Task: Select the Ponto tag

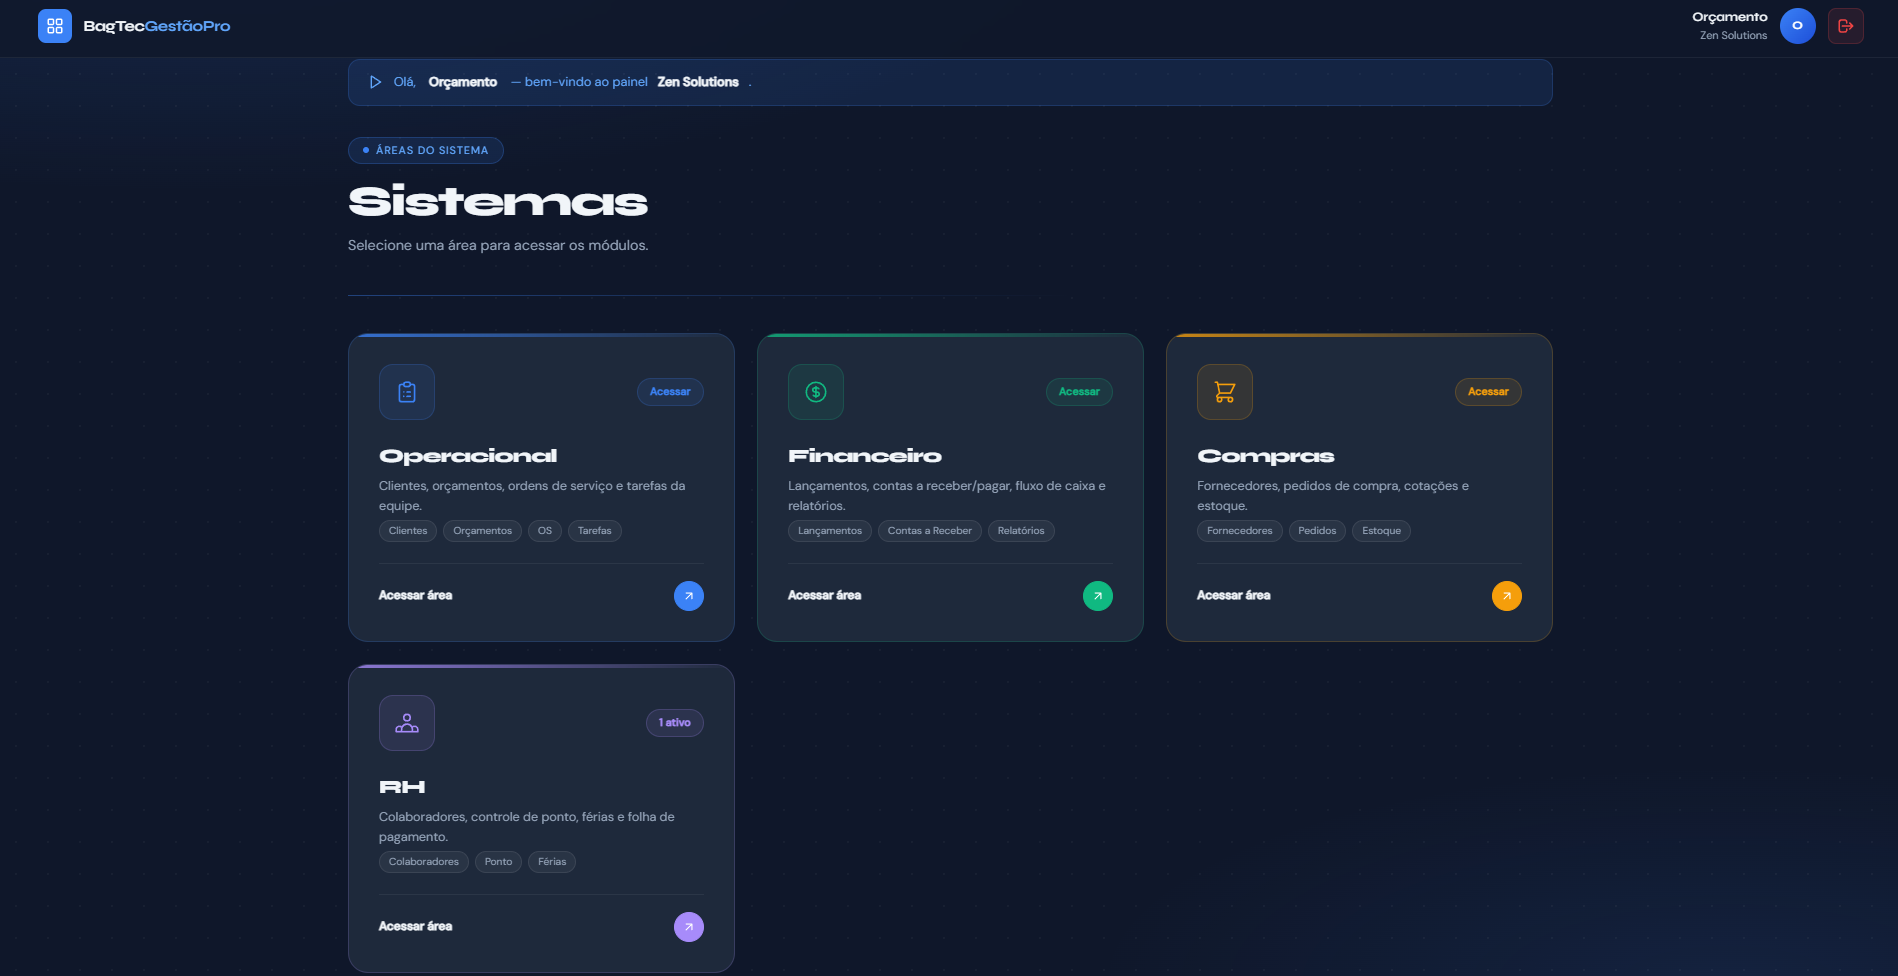Action: (x=498, y=862)
